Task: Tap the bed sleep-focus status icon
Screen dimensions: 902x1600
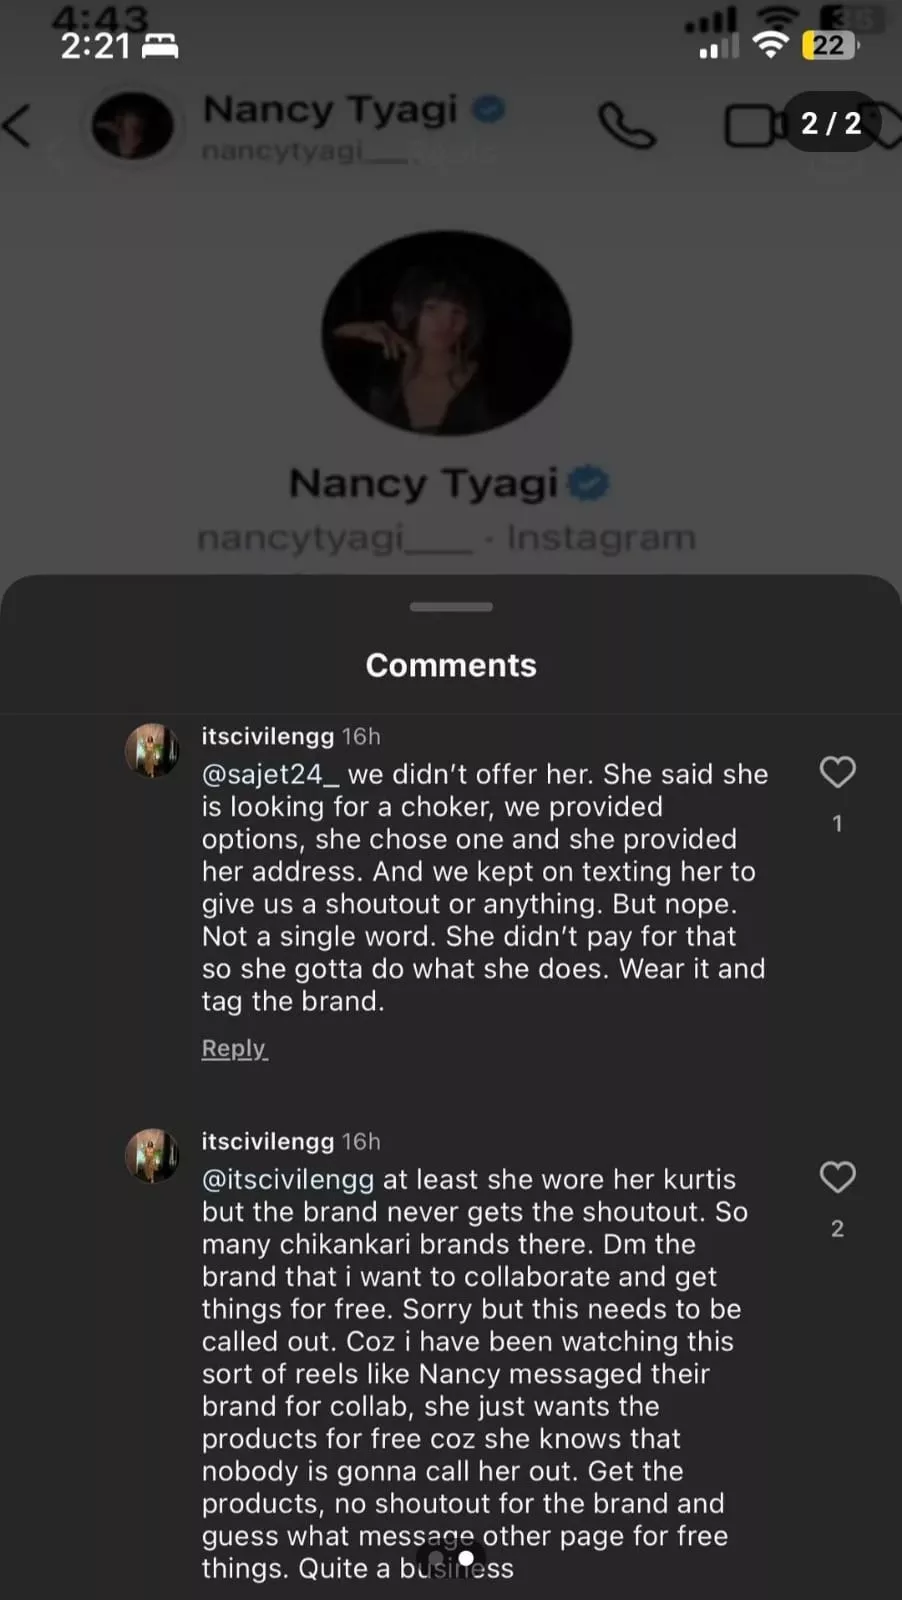Action: 160,46
